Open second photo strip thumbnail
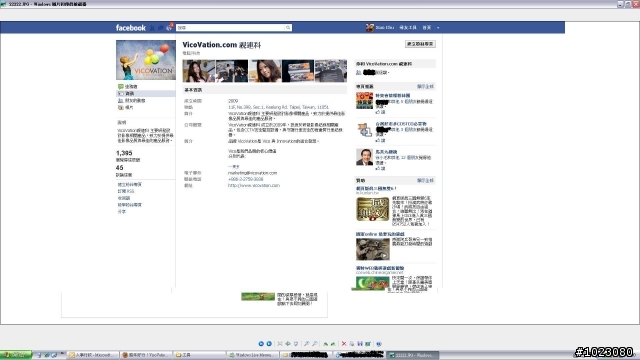Viewport: 640px width, 360px height. pos(232,71)
